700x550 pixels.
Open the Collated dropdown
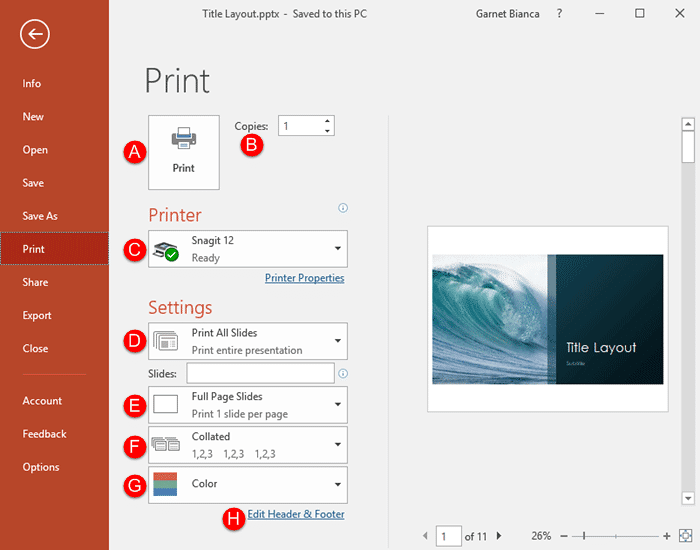click(248, 445)
